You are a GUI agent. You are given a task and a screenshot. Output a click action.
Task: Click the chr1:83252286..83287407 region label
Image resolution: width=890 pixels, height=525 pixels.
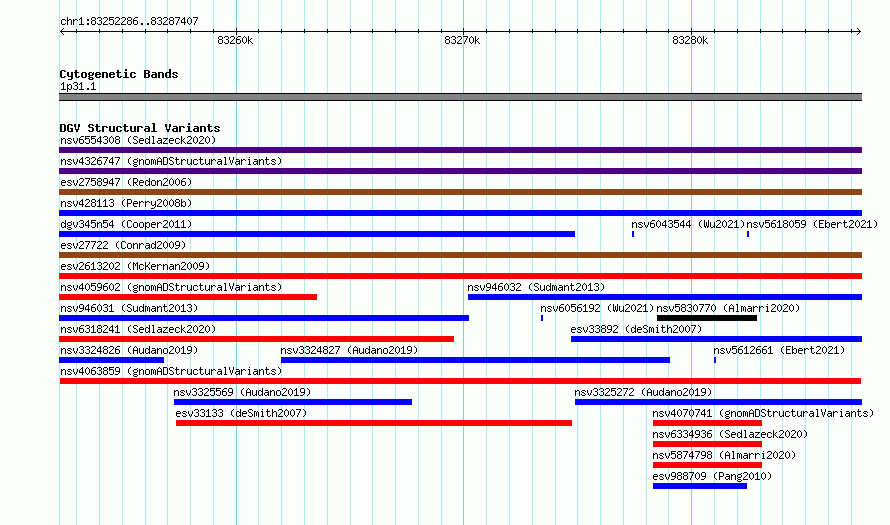[129, 21]
